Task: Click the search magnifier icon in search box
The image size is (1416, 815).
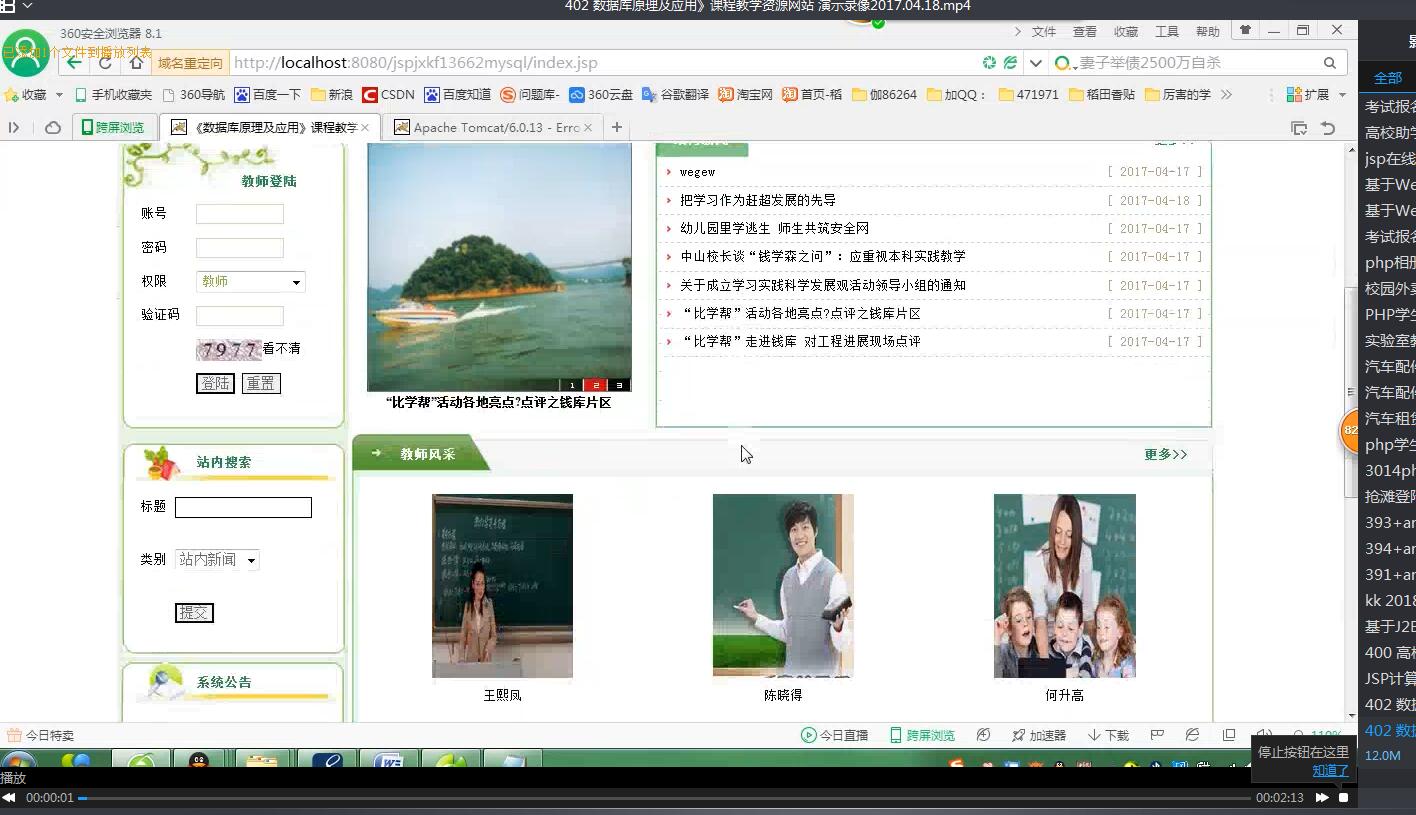Action: pyautogui.click(x=1330, y=62)
